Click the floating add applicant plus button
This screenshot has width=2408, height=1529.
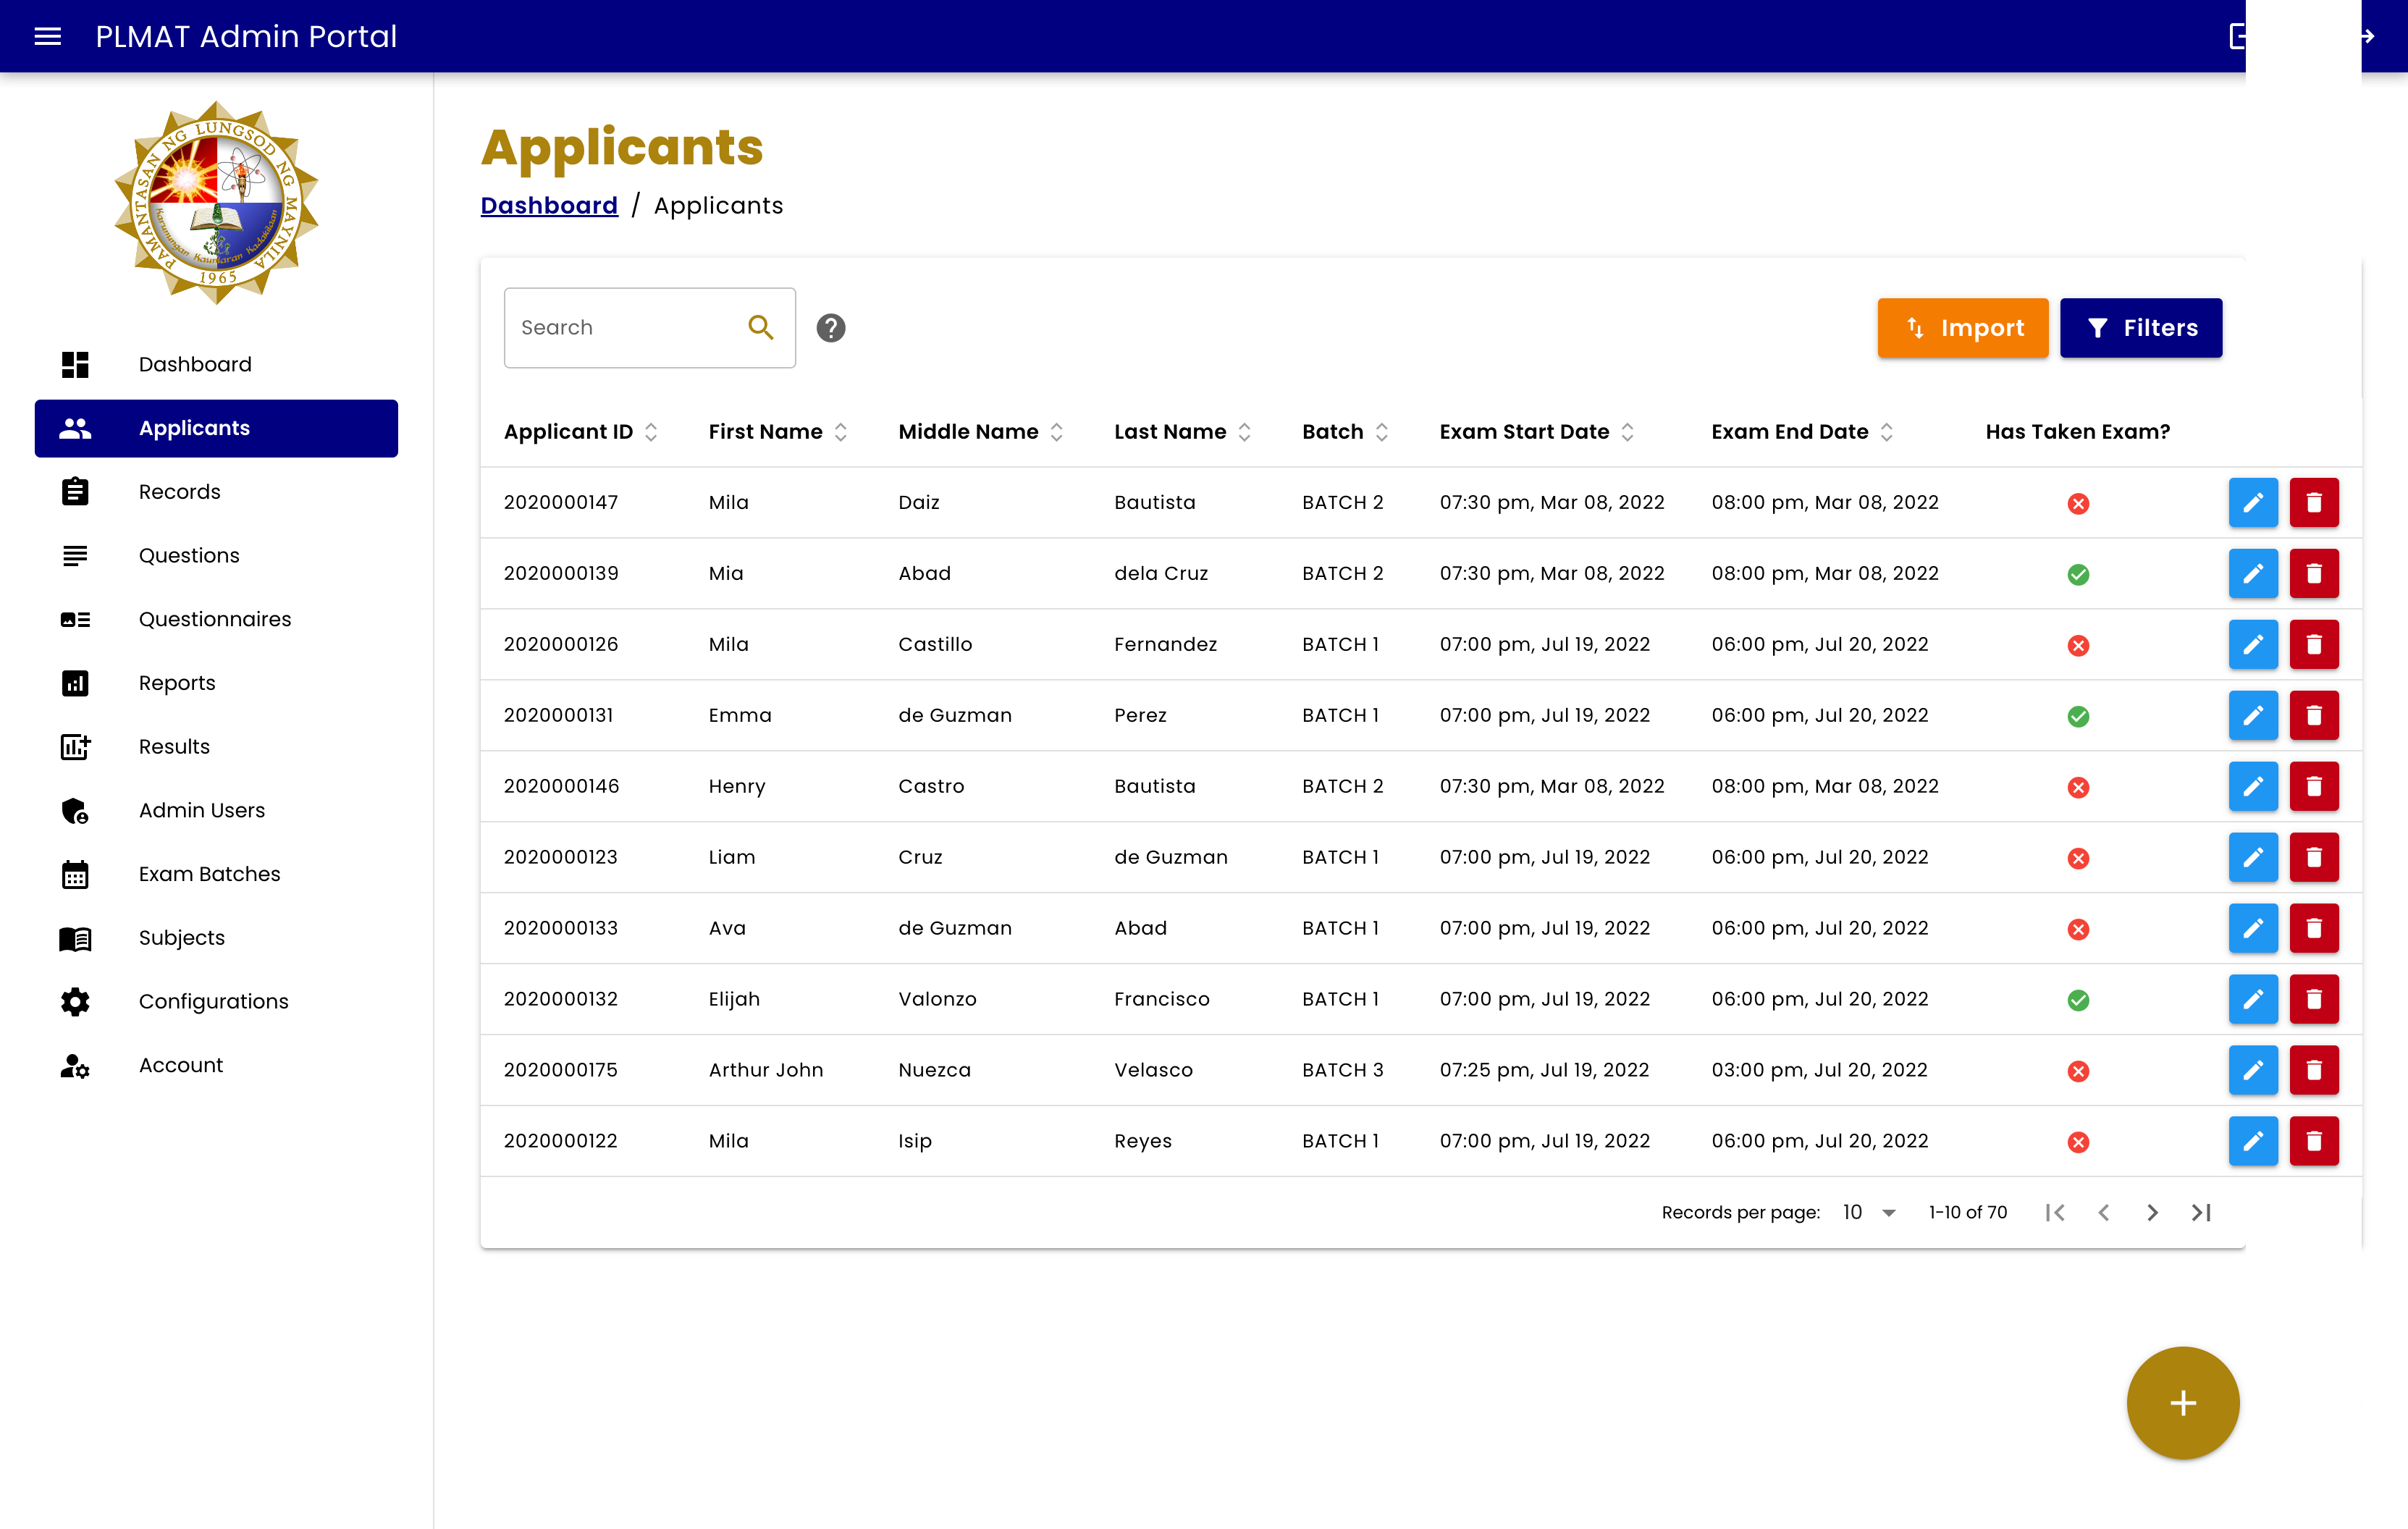pos(2182,1402)
